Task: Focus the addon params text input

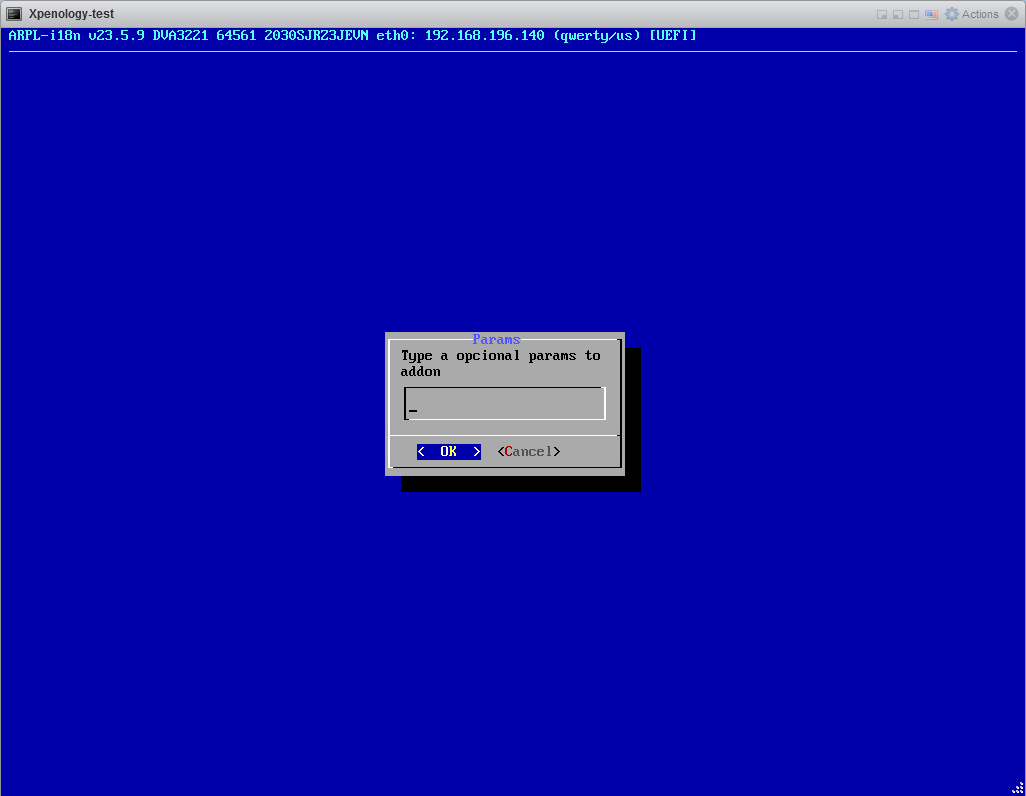Action: [504, 404]
